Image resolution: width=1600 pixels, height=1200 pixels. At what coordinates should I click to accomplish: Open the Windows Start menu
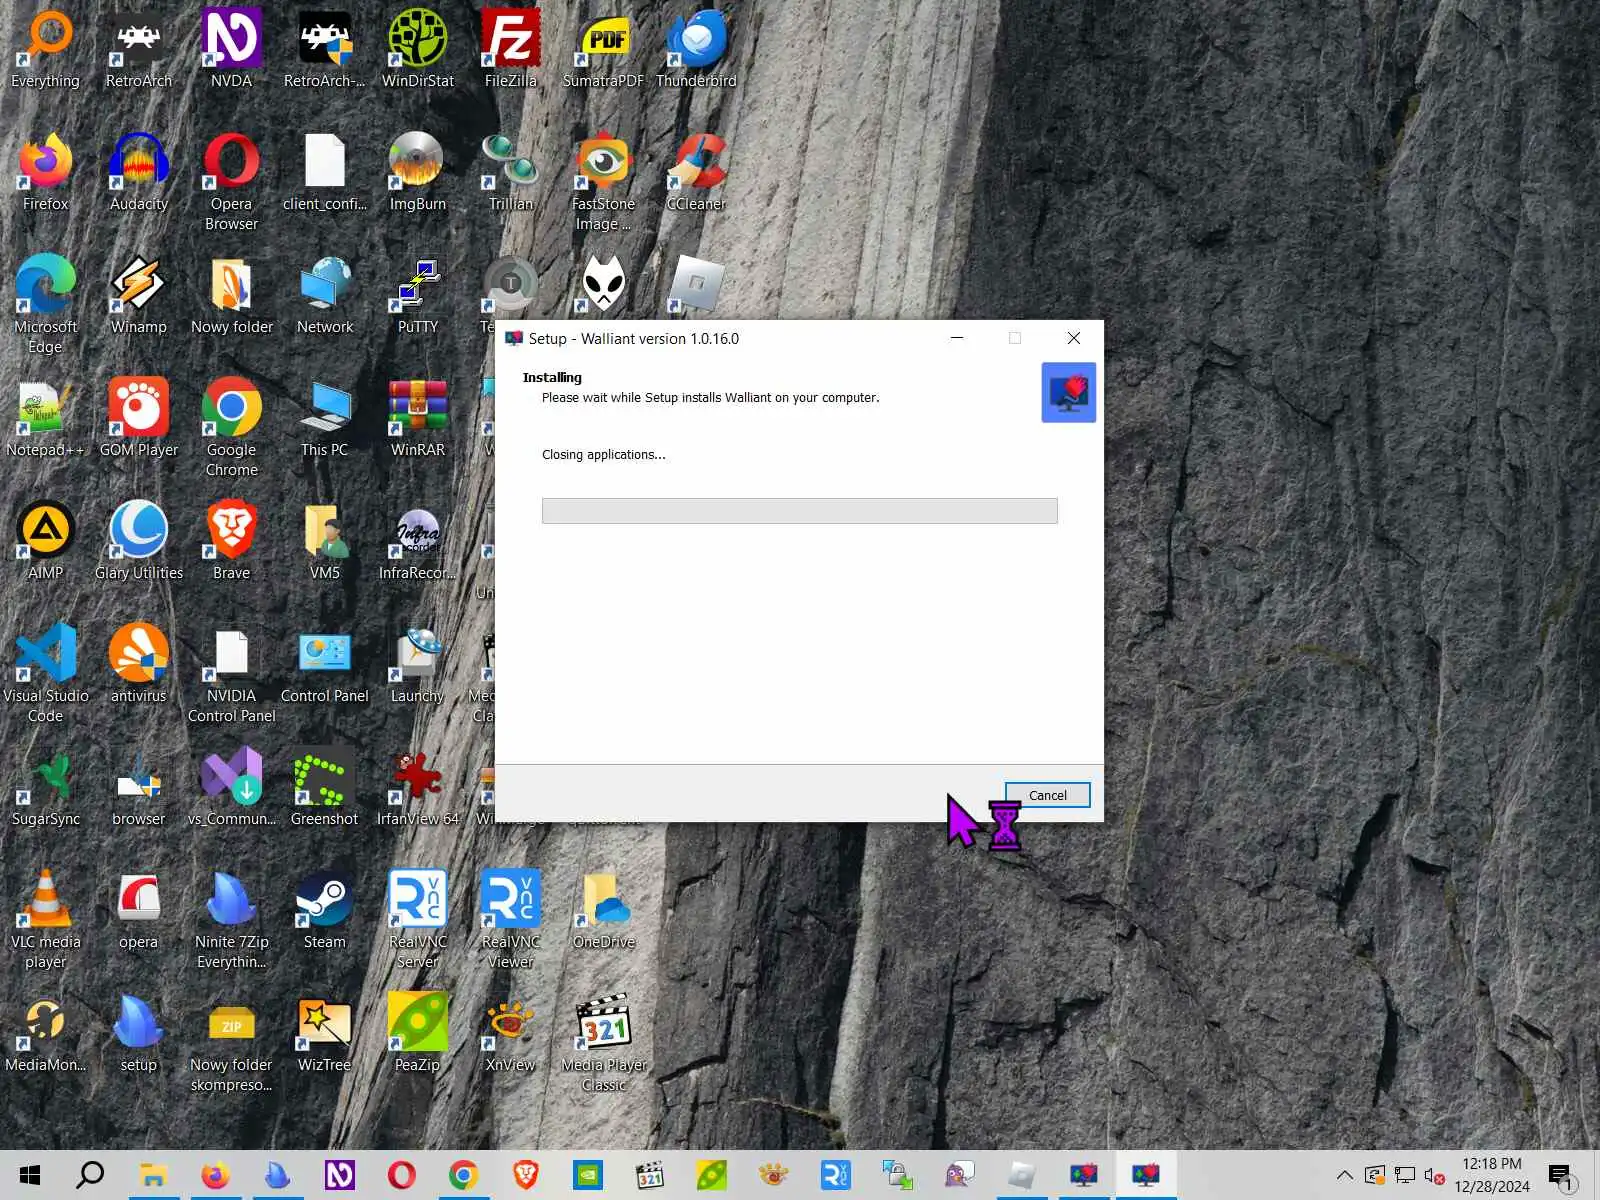(x=29, y=1175)
